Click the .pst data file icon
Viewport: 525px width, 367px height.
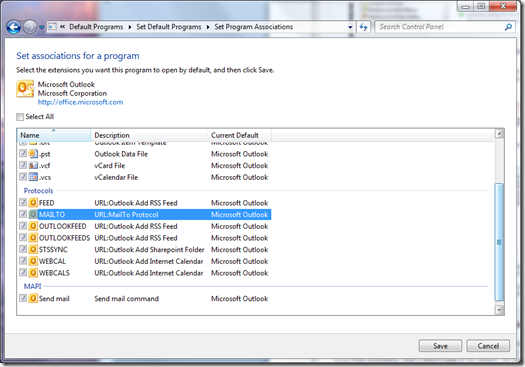point(33,154)
